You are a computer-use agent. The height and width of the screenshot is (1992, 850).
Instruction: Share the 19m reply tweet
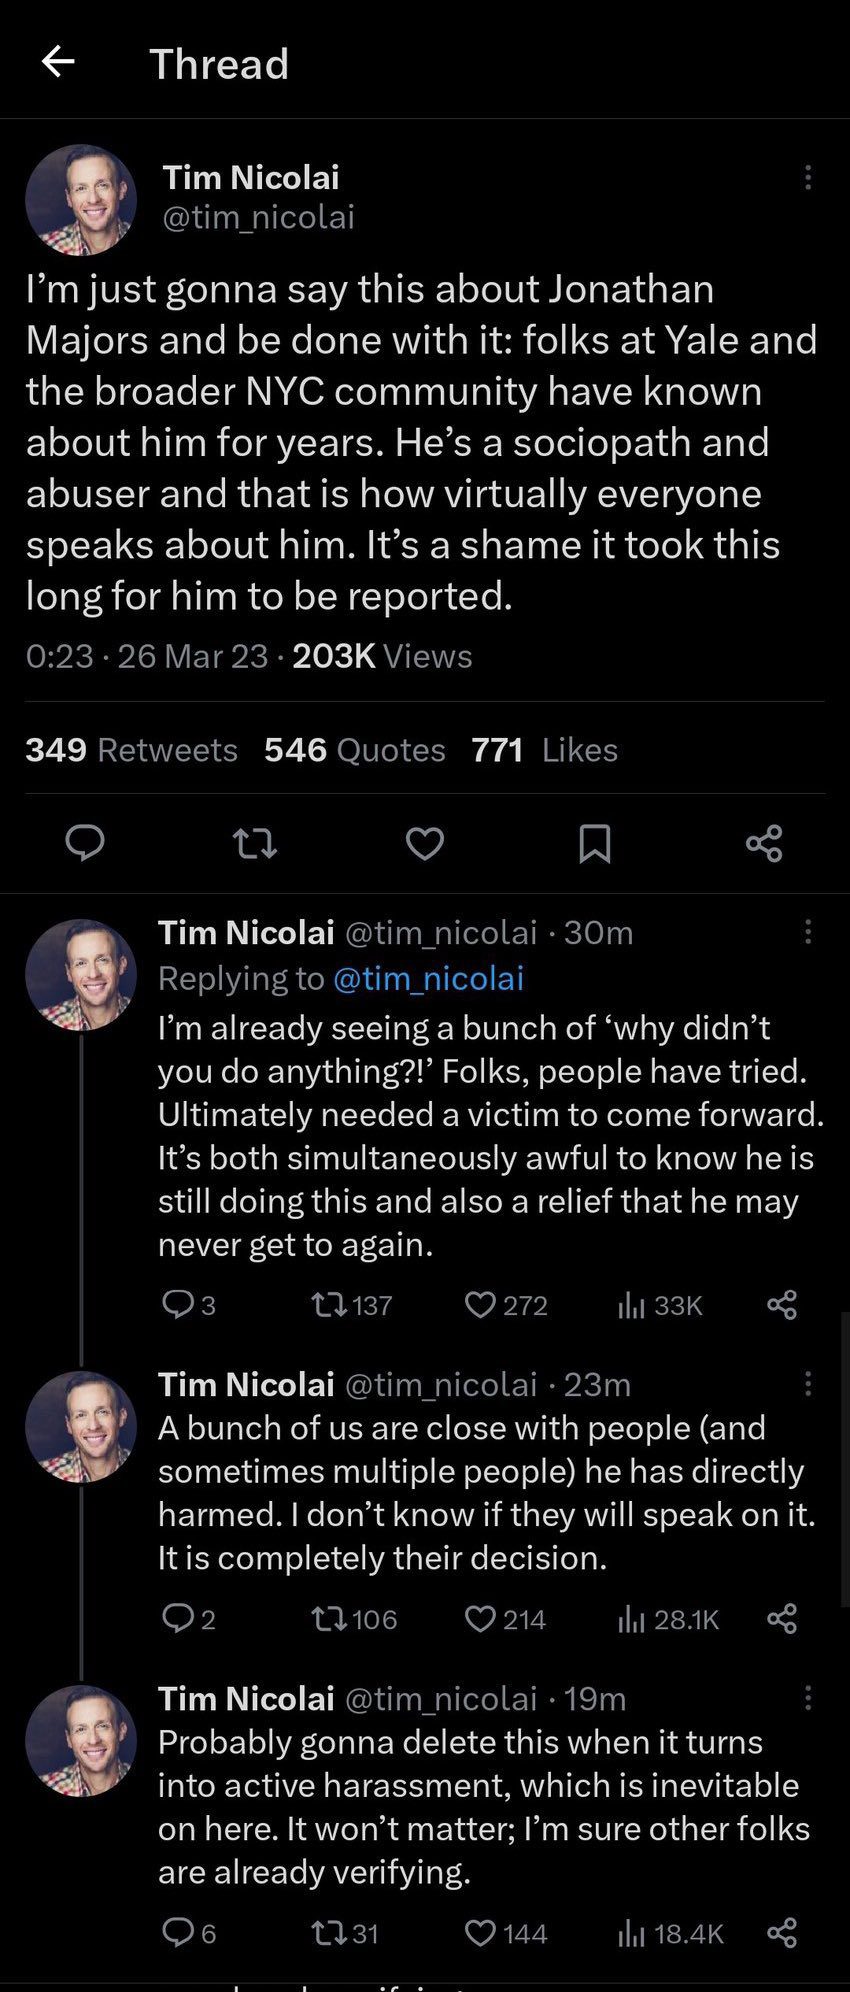(x=782, y=1933)
